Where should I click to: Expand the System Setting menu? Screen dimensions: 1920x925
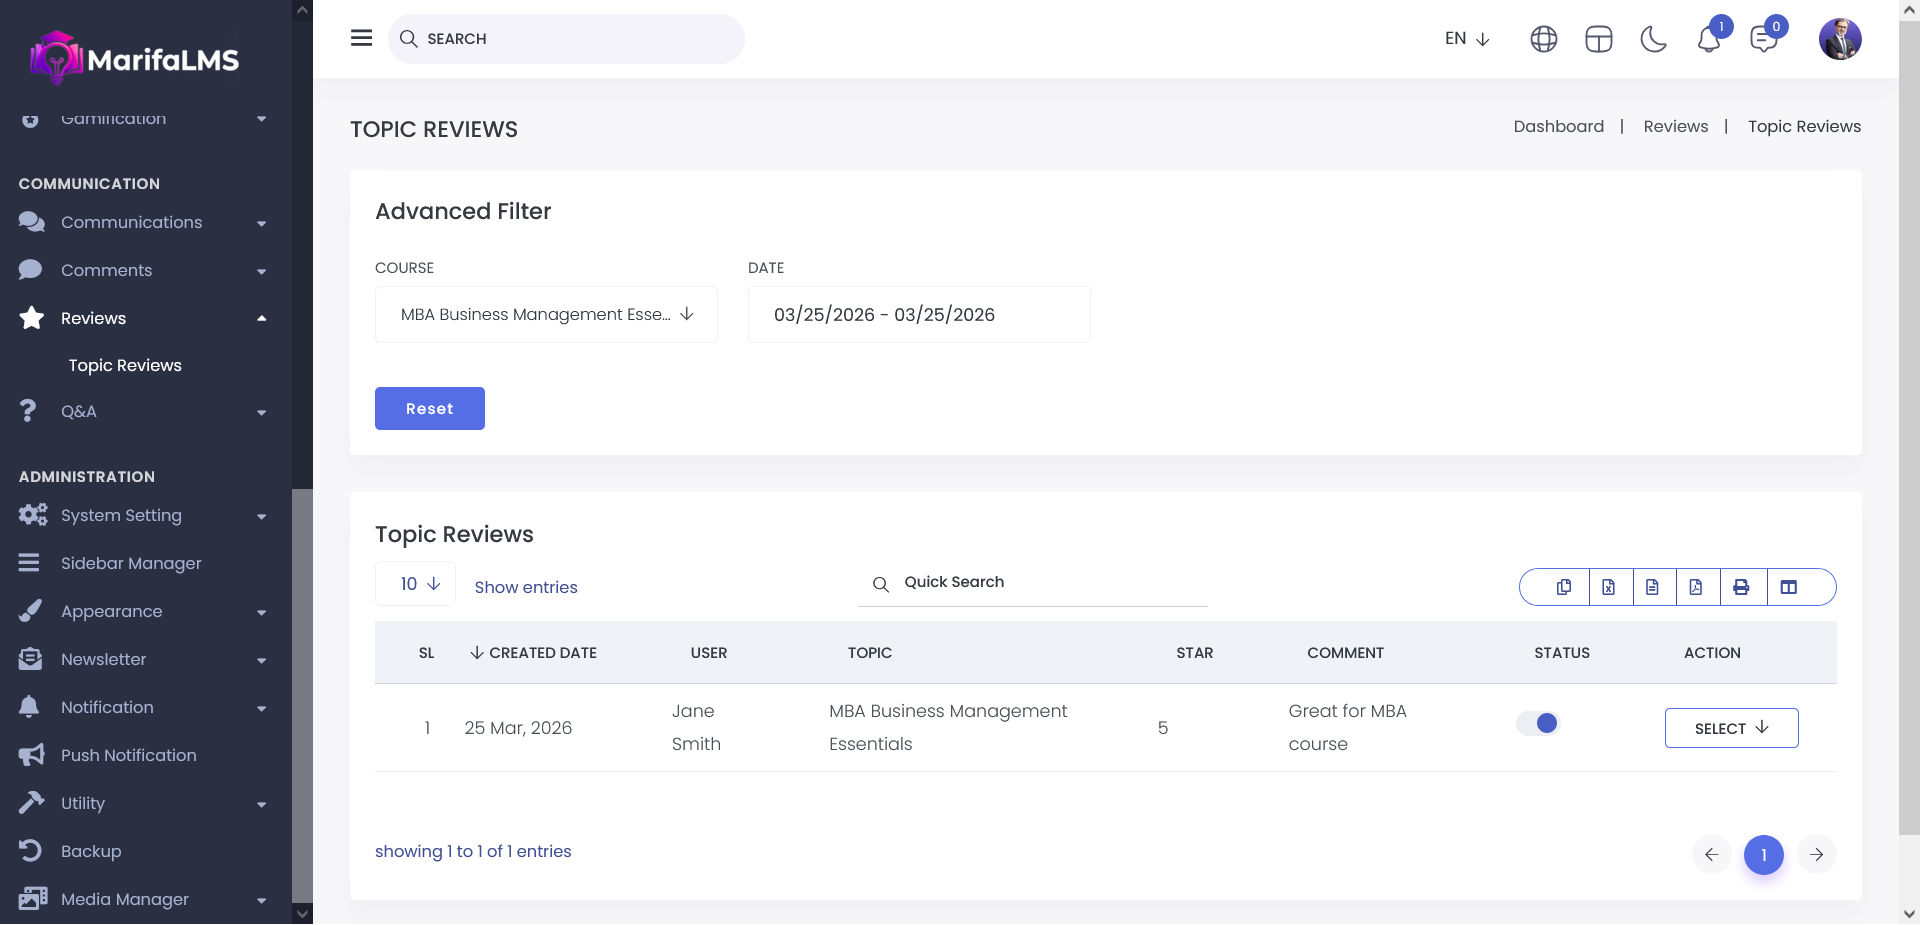(x=140, y=515)
